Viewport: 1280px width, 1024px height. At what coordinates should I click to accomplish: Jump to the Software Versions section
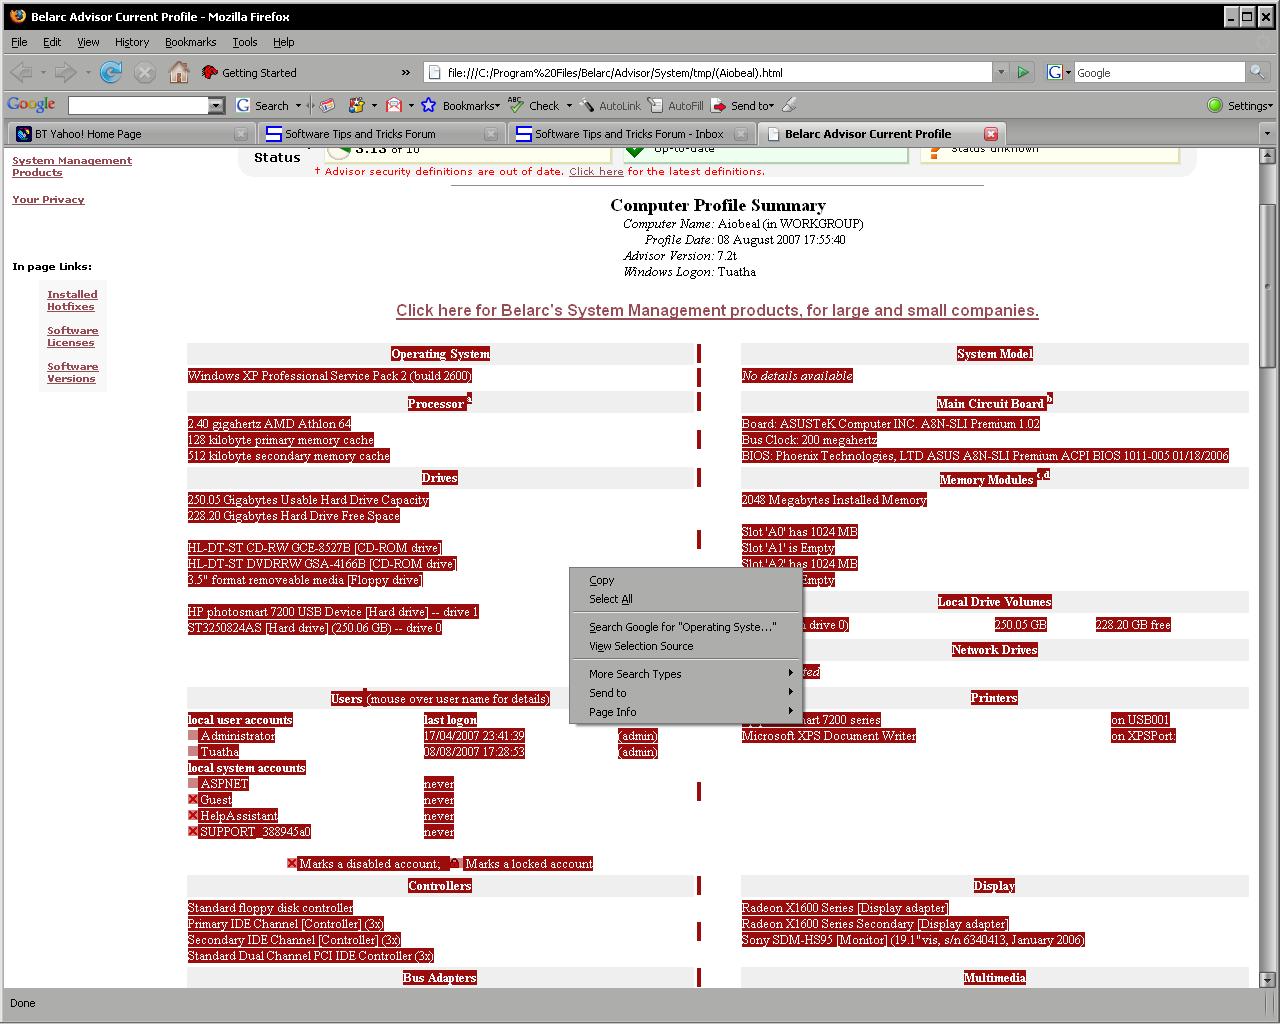[x=72, y=372]
